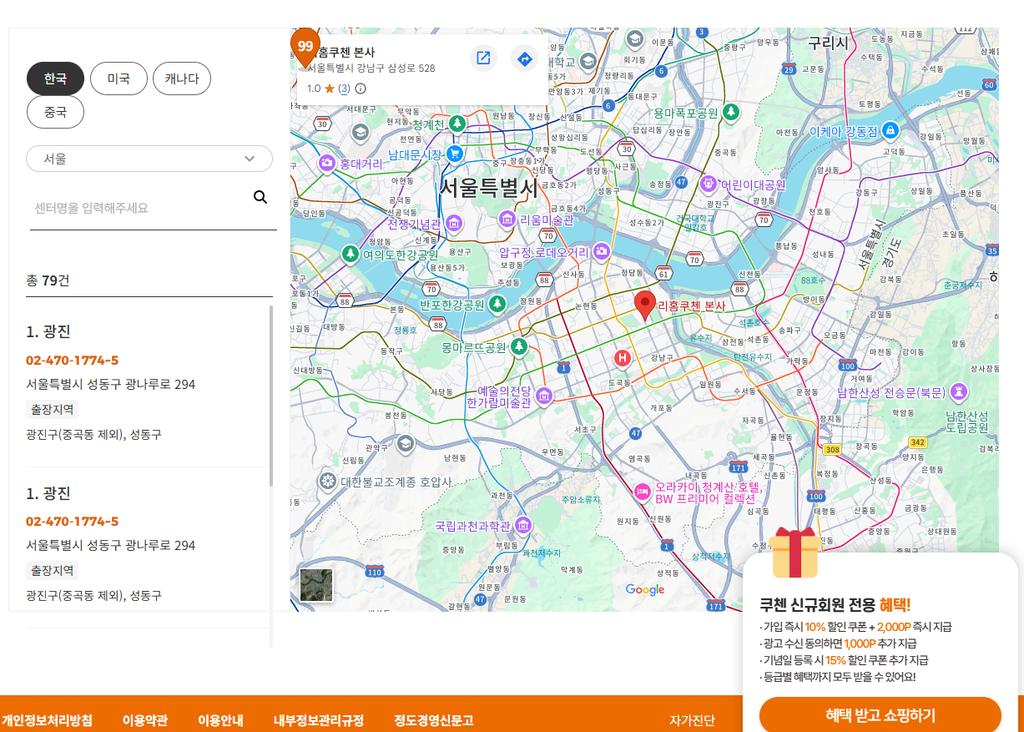Image resolution: width=1024 pixels, height=732 pixels.
Task: Click the second 02-470-1774~5 phone number
Action: (x=72, y=522)
